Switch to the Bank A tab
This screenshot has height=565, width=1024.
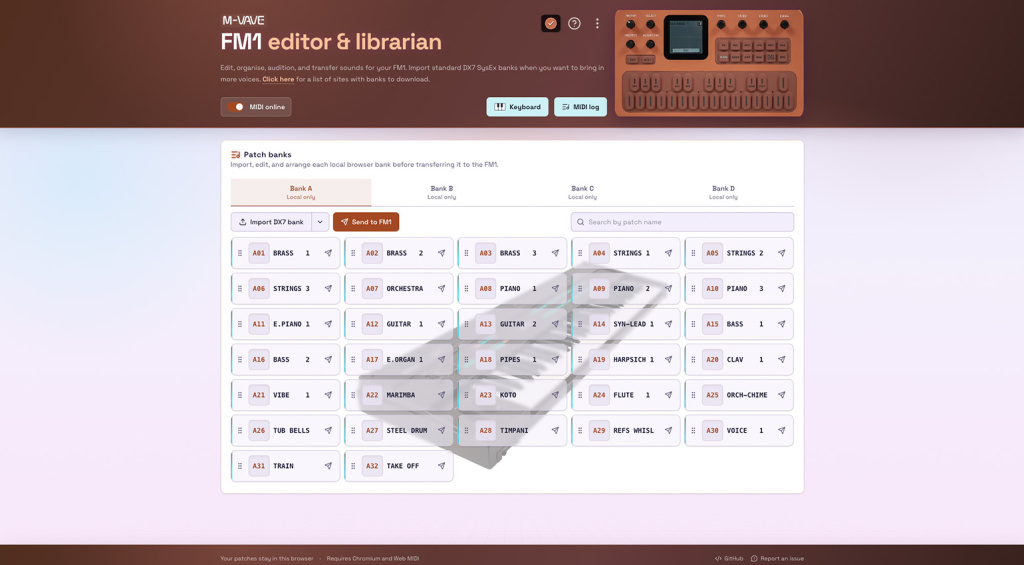point(301,193)
